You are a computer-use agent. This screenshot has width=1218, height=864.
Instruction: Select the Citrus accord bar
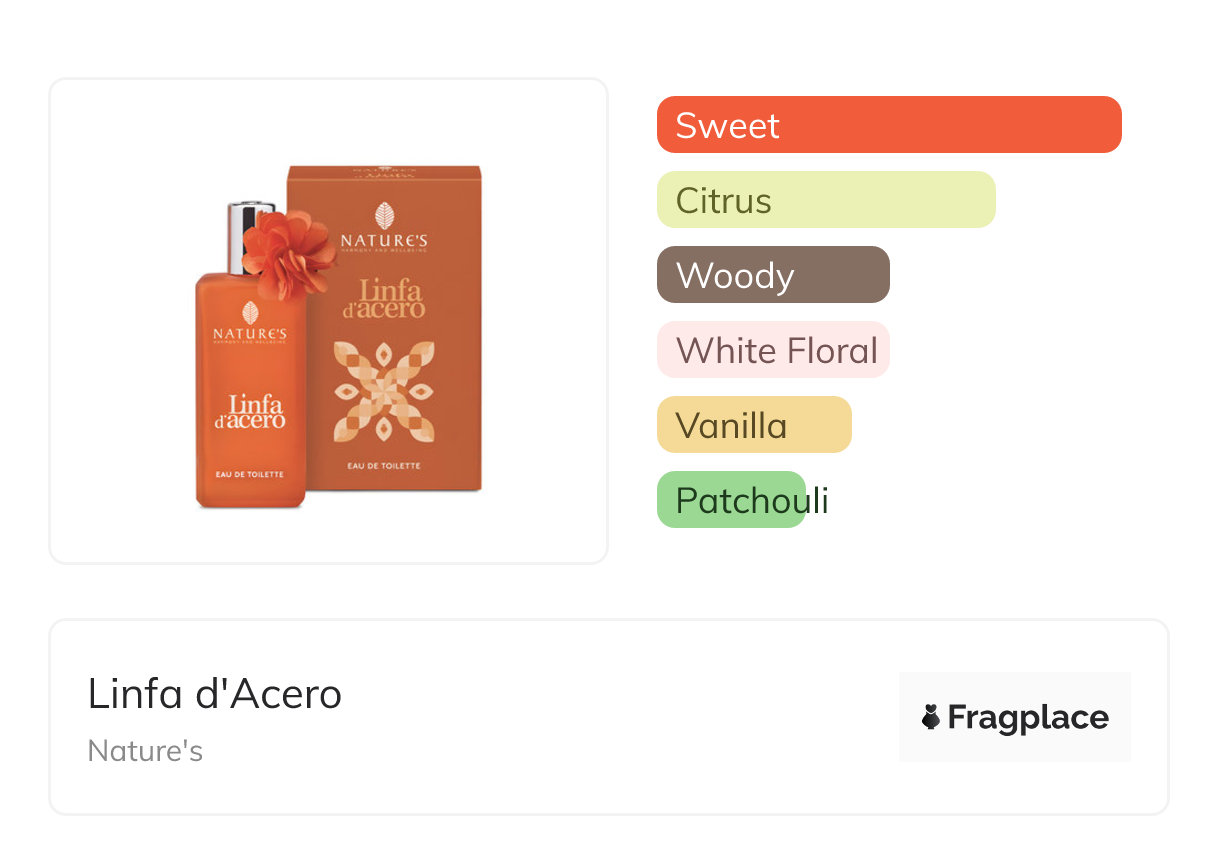coord(825,200)
